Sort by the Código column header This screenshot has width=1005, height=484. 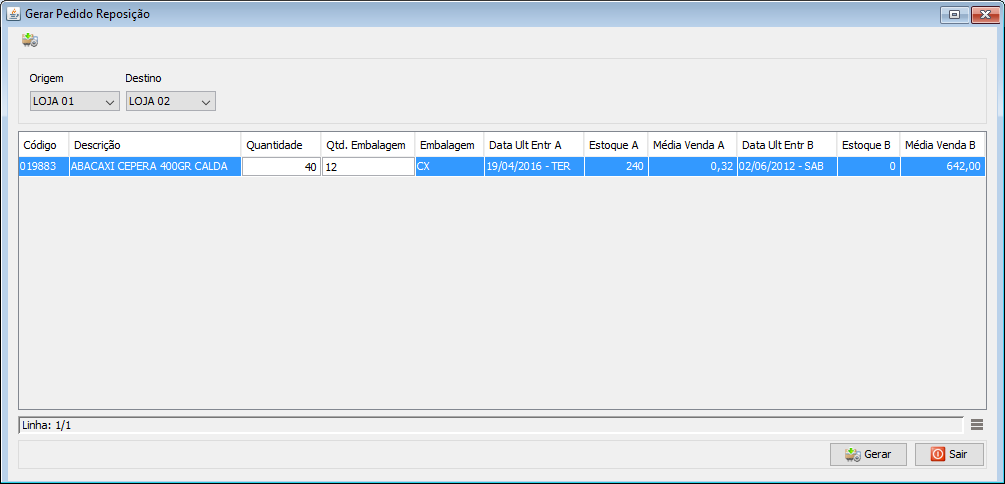(43, 145)
